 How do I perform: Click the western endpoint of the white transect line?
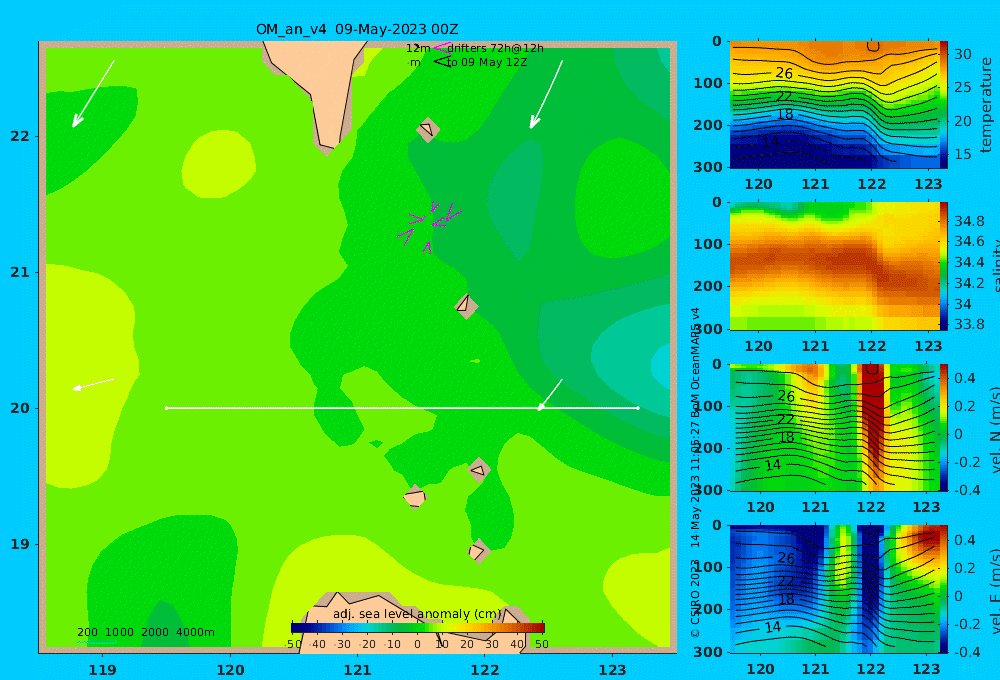(x=166, y=408)
